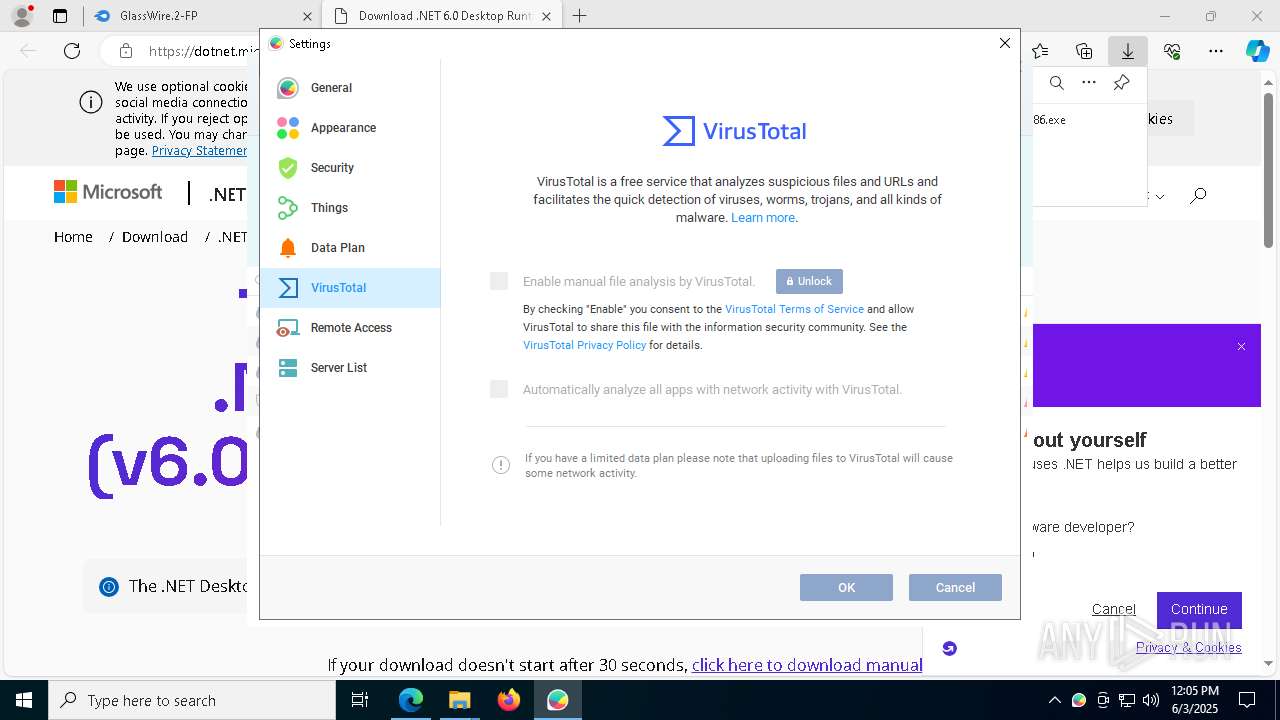Open Edge collections icon
Screen dimensions: 1280x720
1084,51
